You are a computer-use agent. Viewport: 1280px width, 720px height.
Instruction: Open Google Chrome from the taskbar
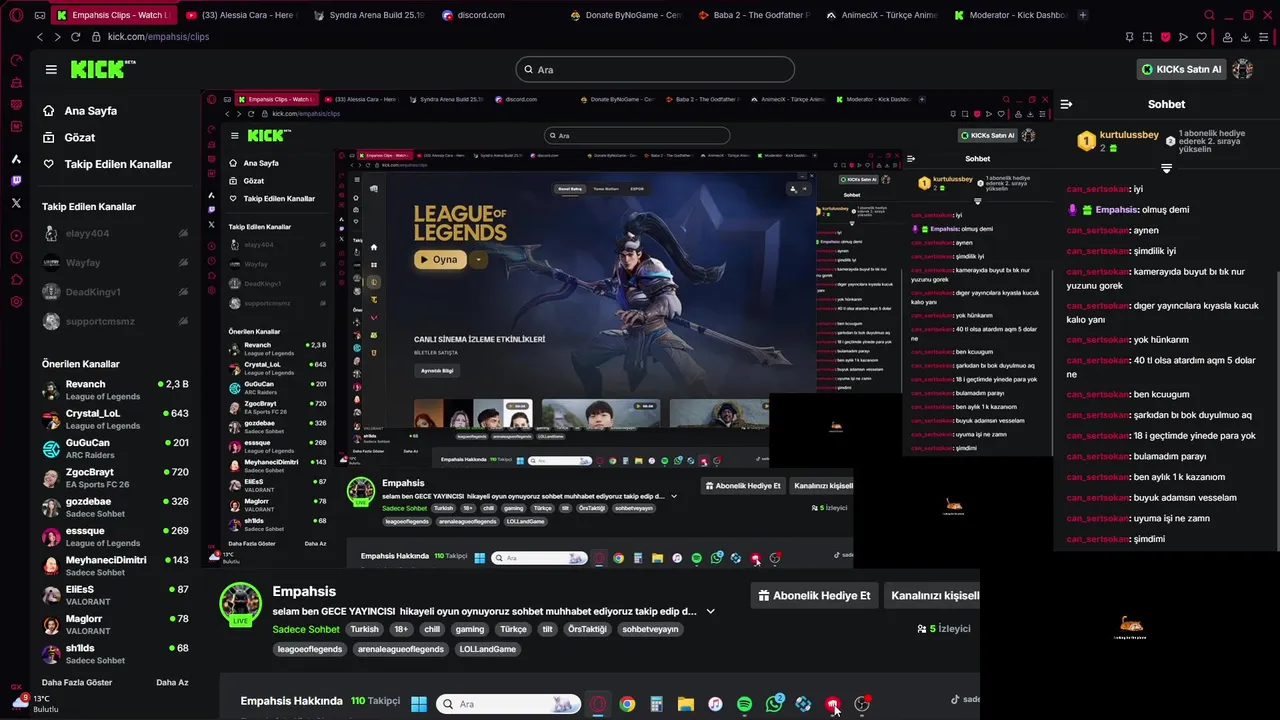pyautogui.click(x=627, y=704)
